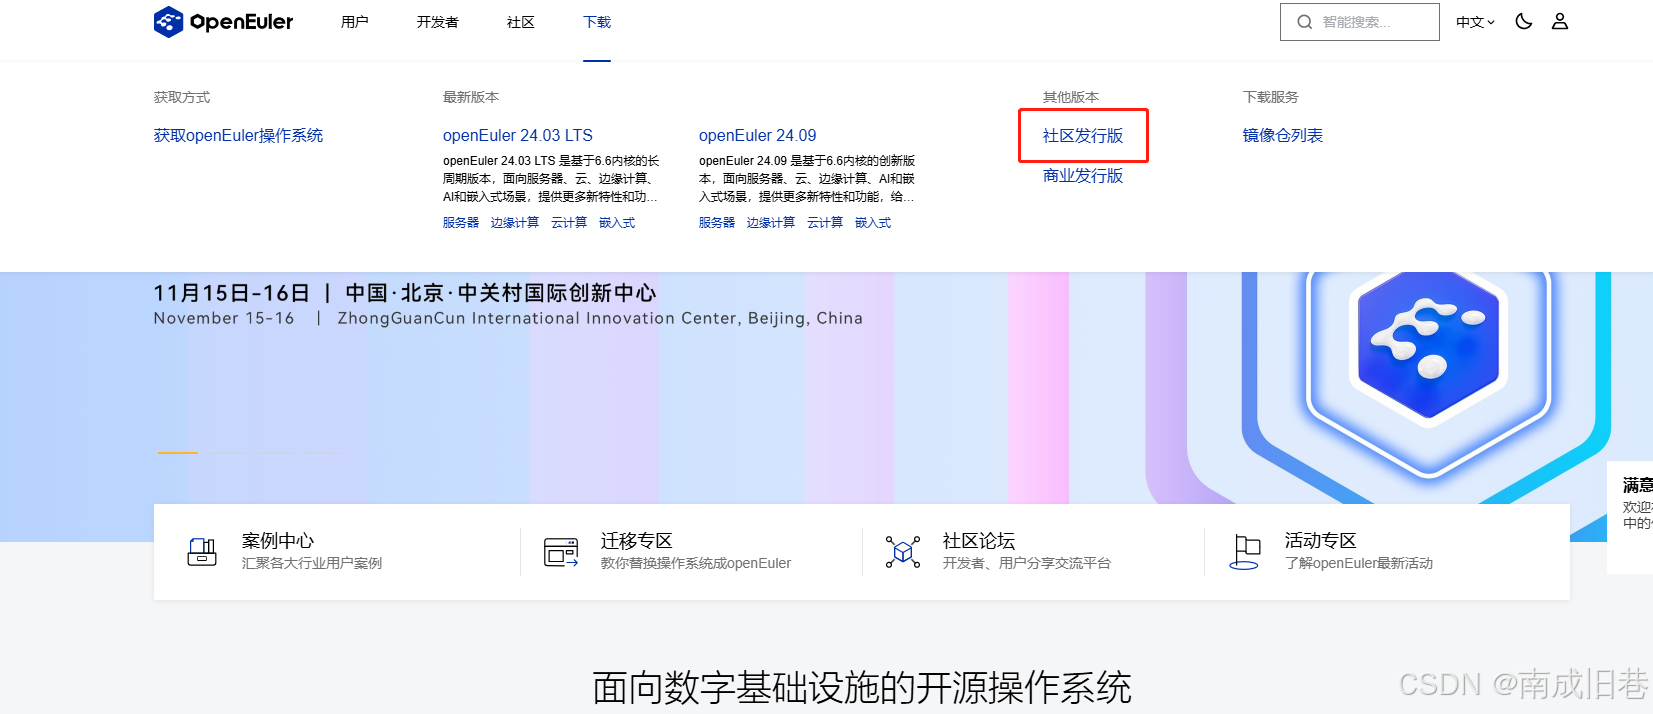Viewport: 1653px width, 714px height.
Task: Open the 中文 language dropdown
Action: [x=1475, y=22]
